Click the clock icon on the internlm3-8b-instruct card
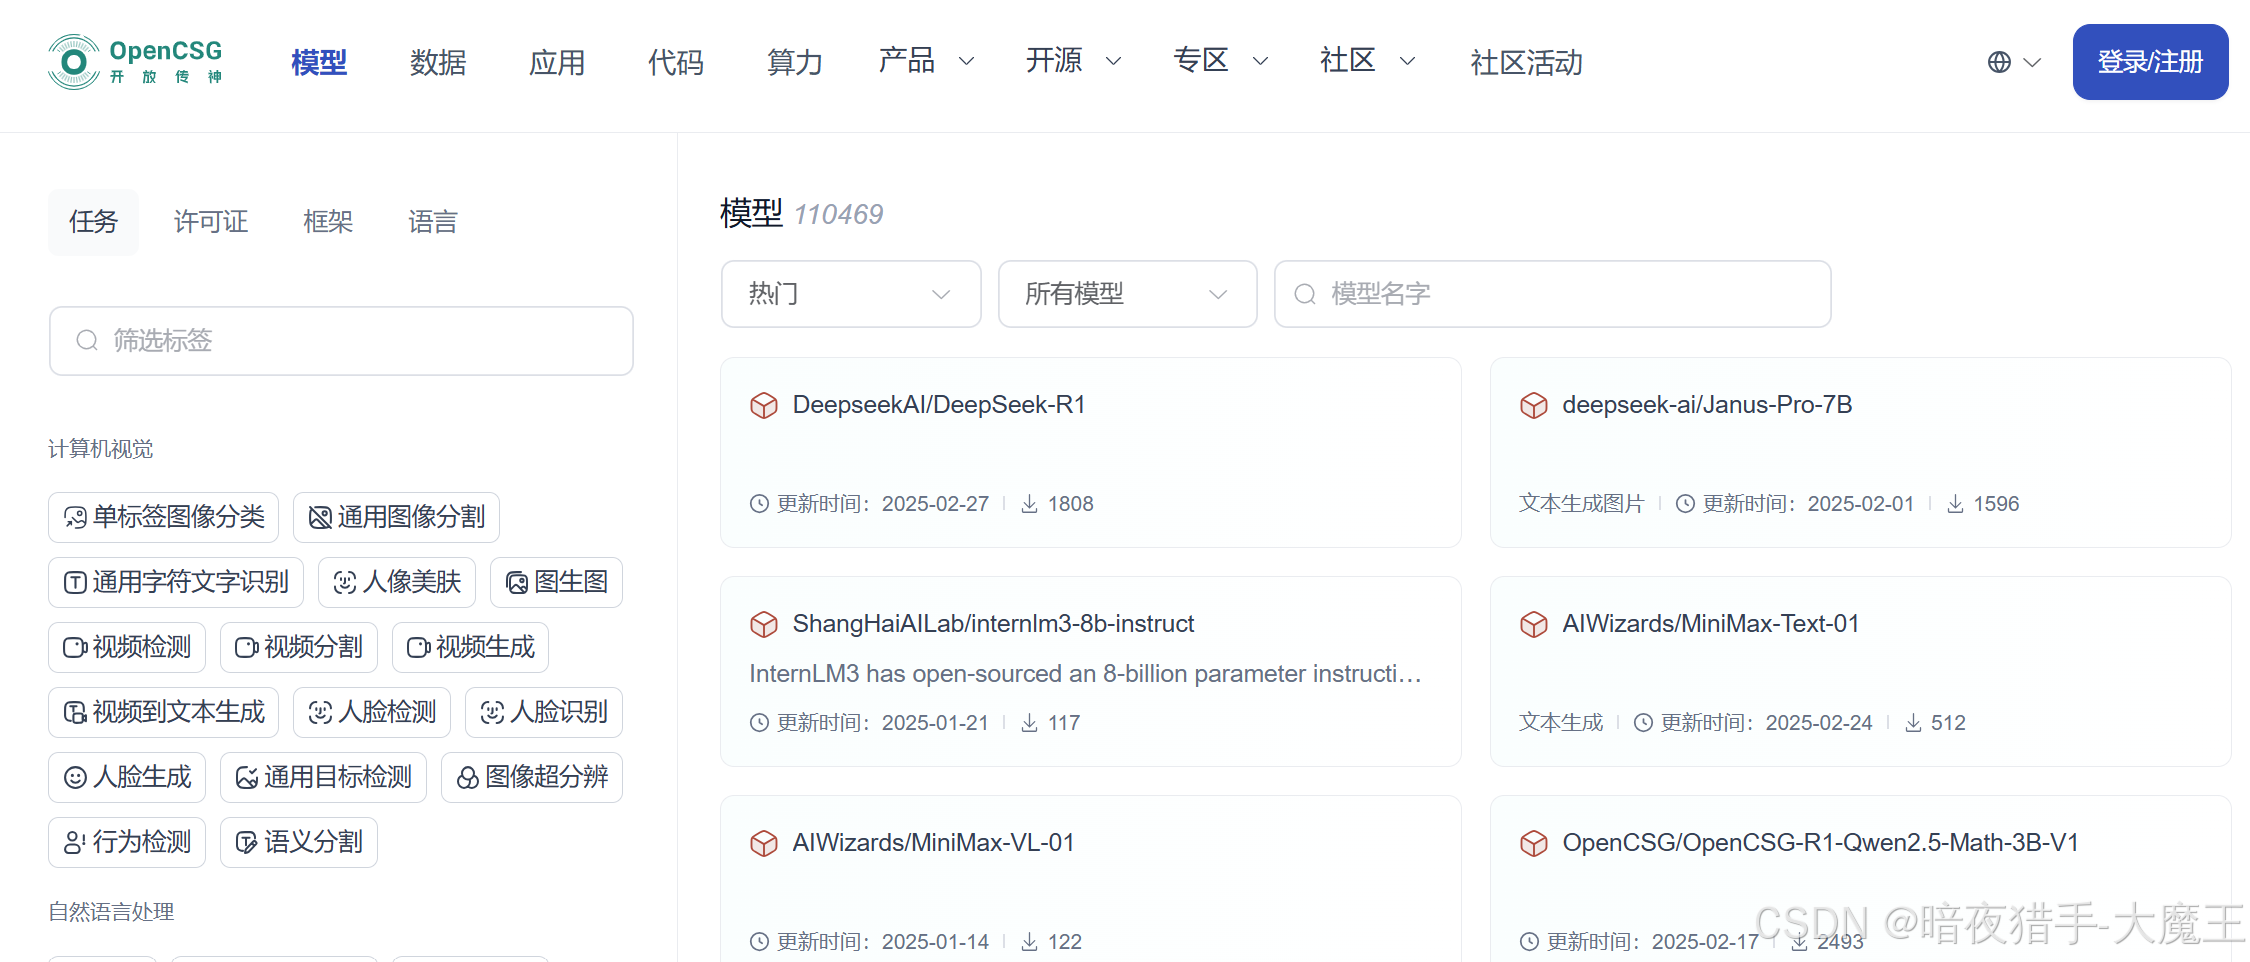 [x=760, y=723]
